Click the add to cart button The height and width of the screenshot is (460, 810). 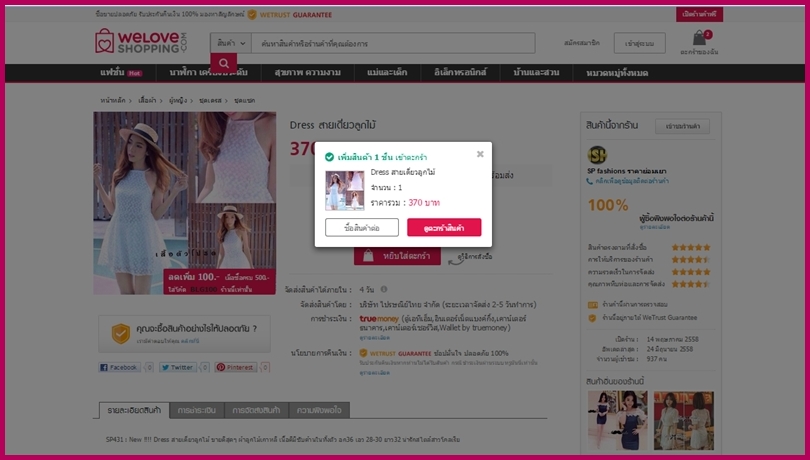pyautogui.click(x=397, y=256)
